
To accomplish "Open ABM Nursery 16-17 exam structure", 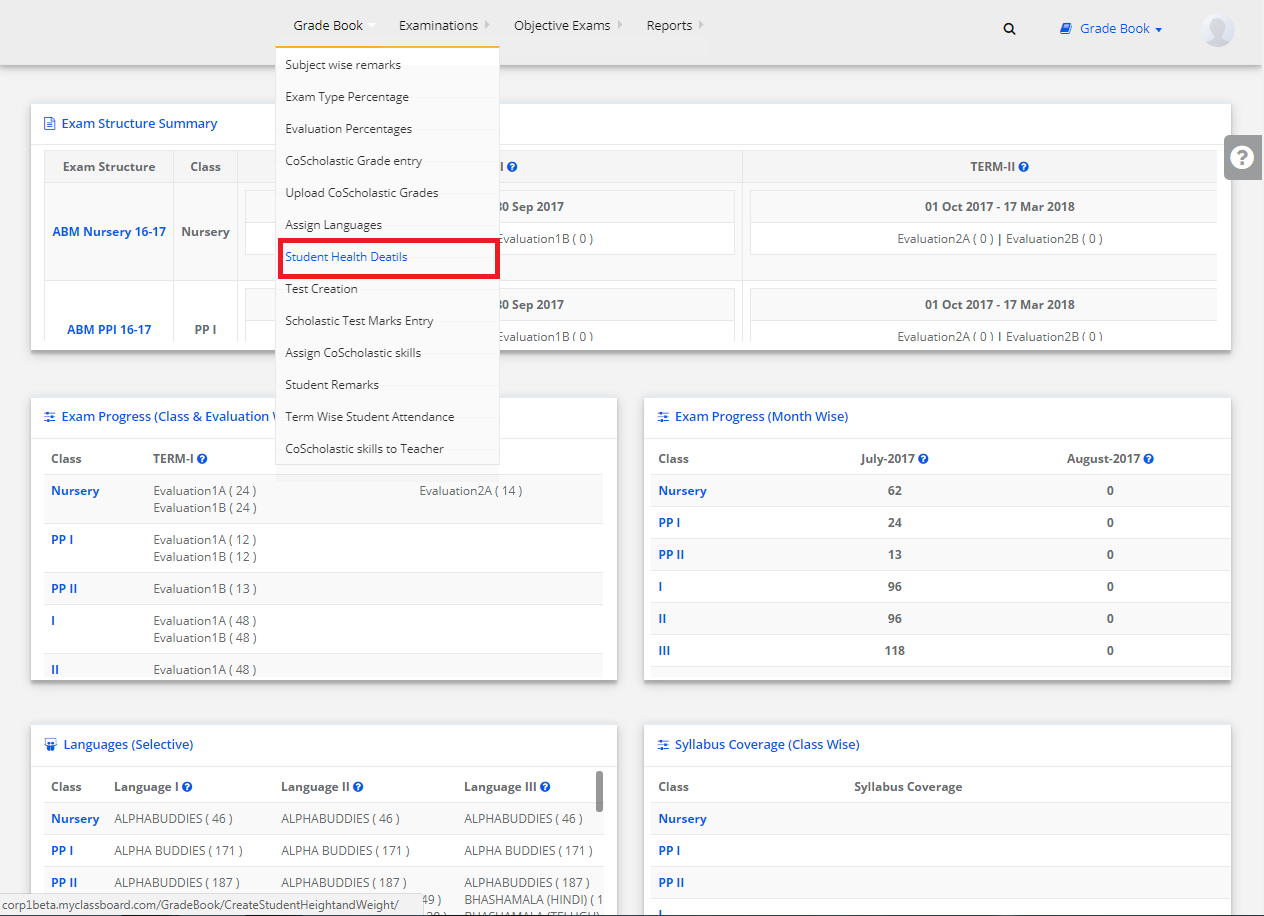I will coord(109,232).
